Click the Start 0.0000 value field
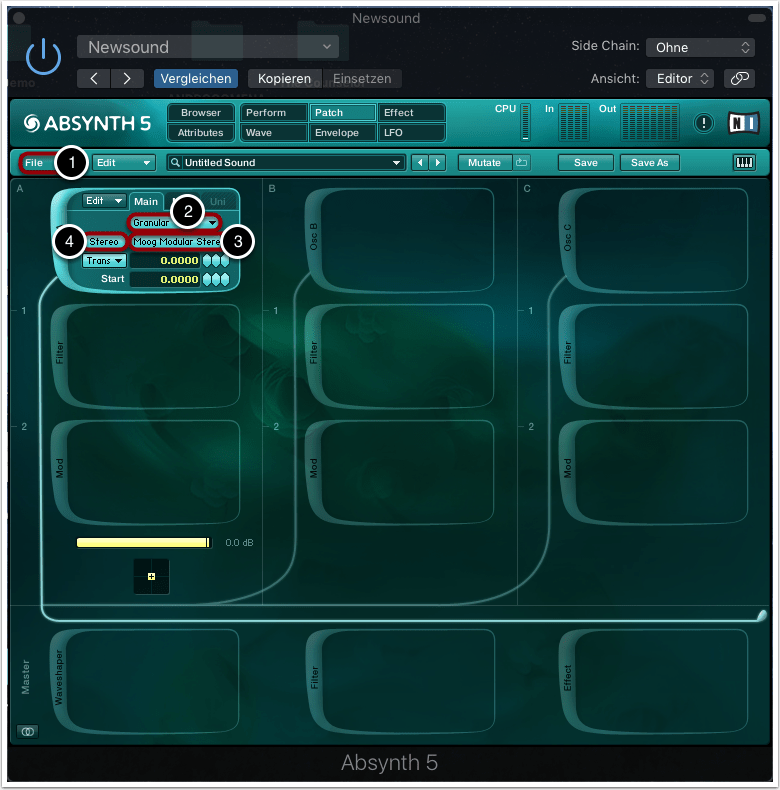This screenshot has height=790, width=780. (x=165, y=279)
